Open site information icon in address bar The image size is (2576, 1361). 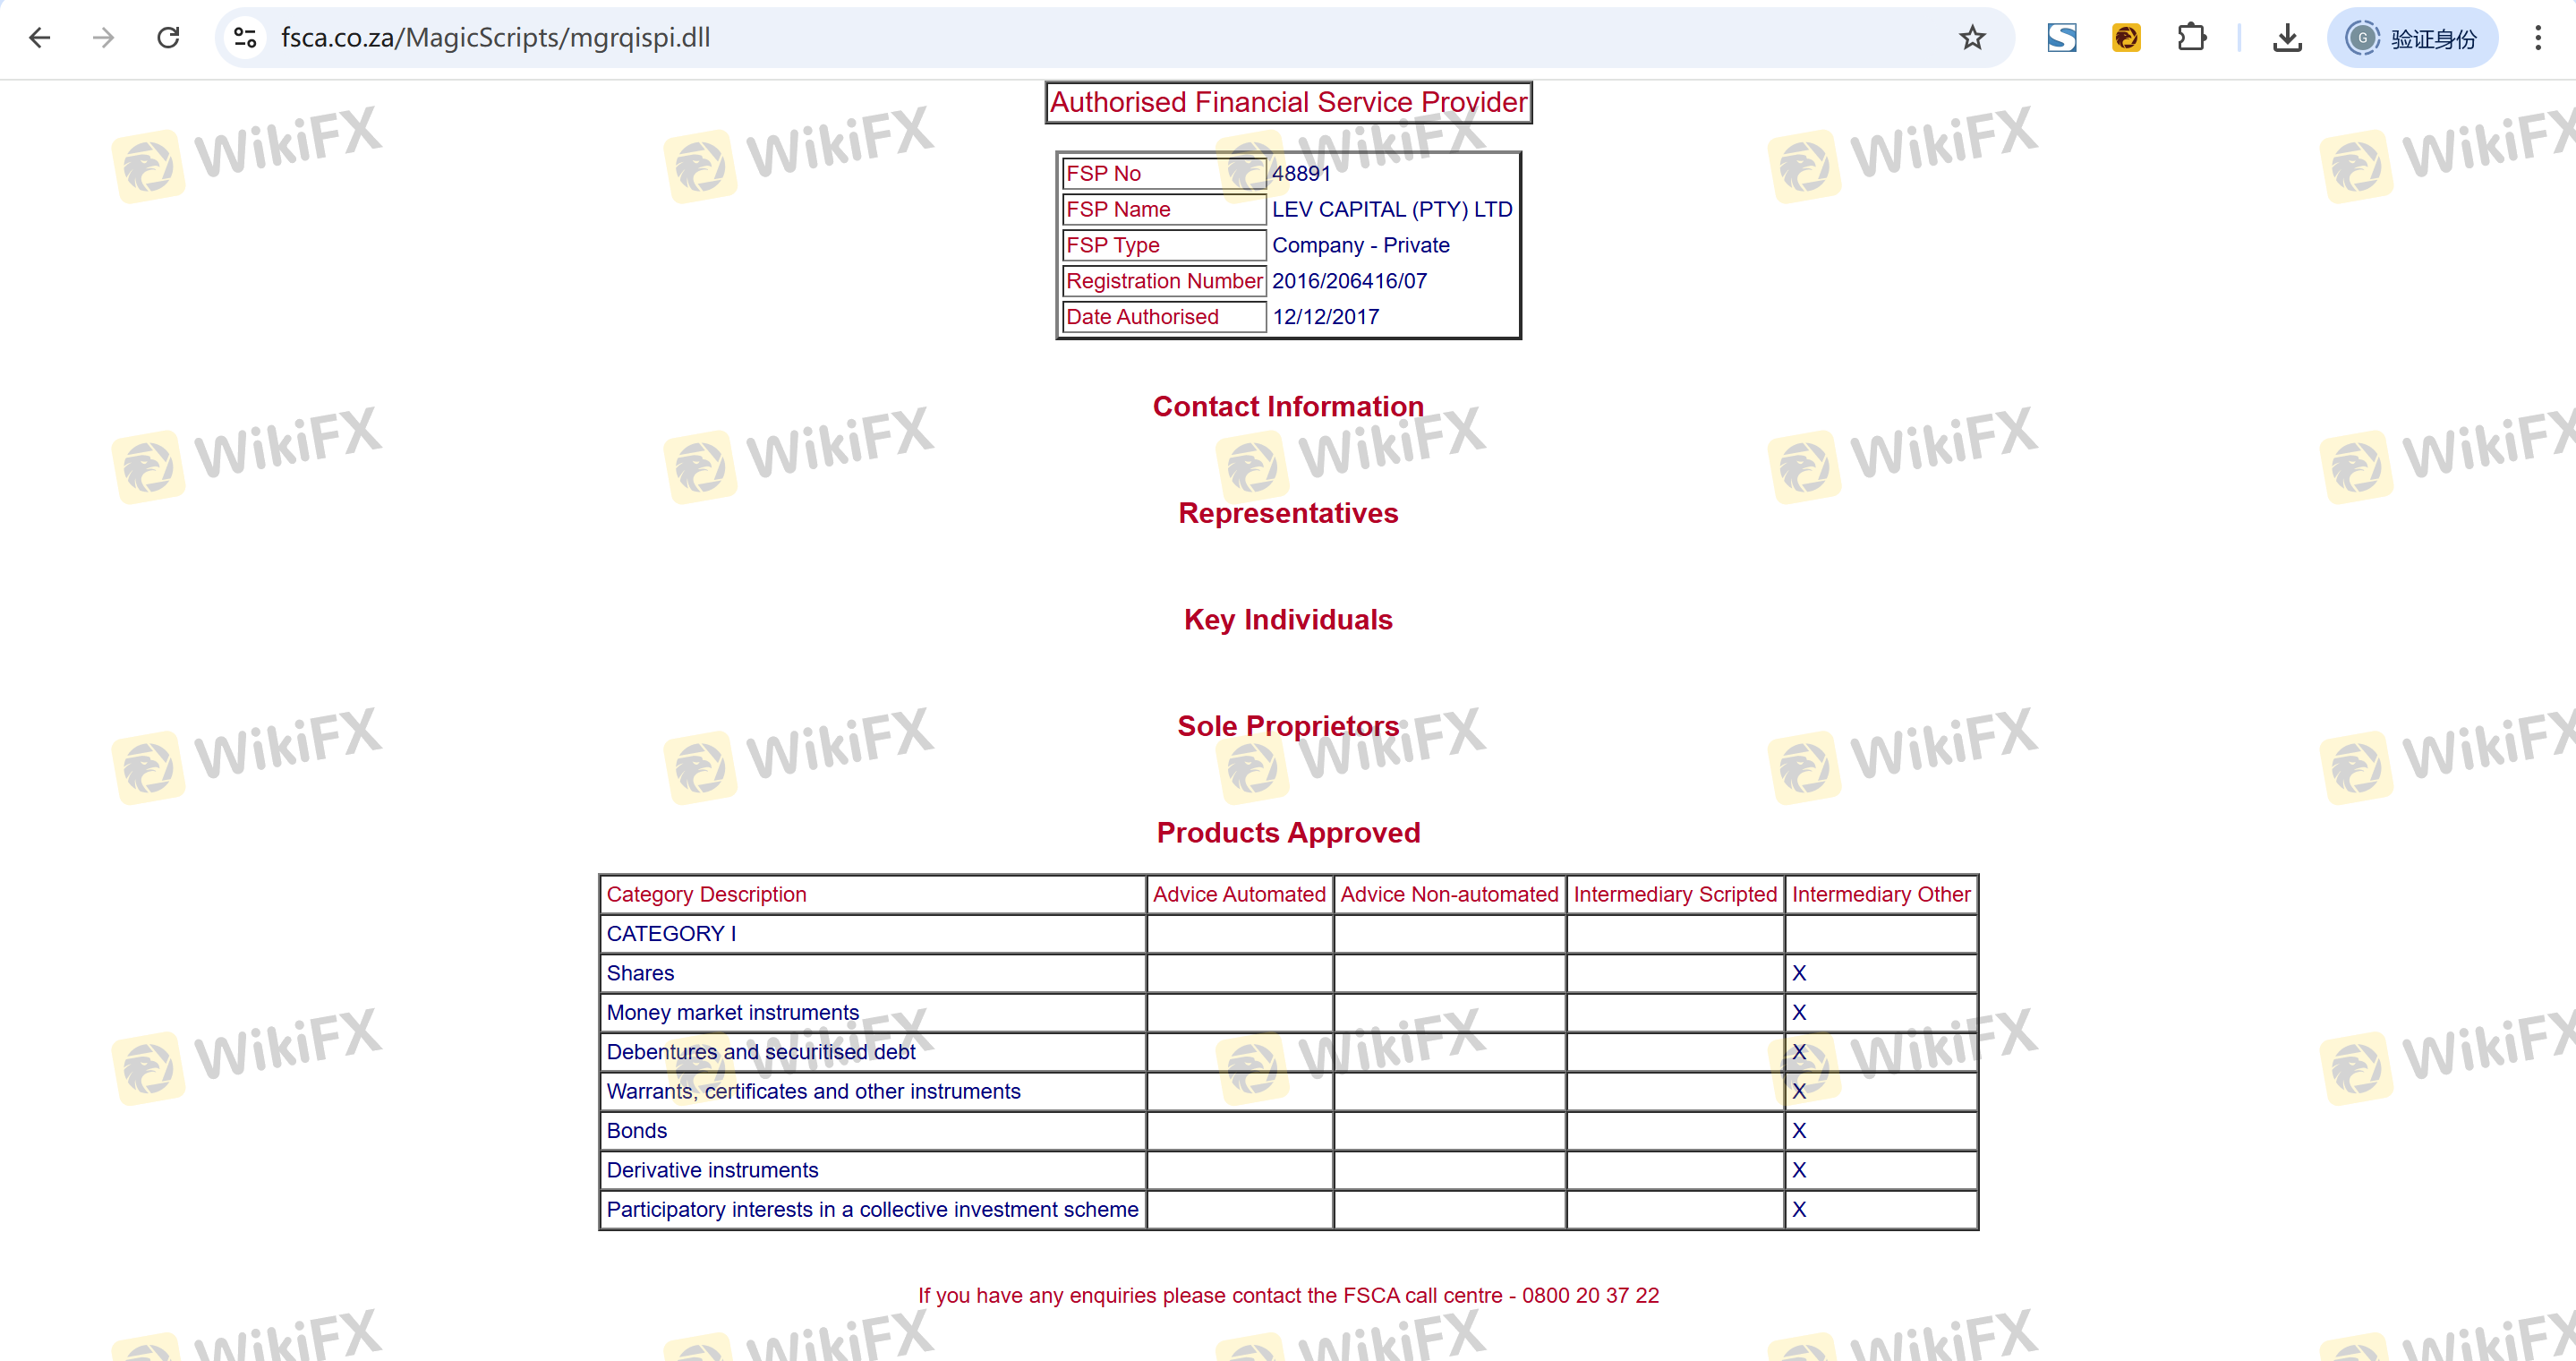[x=245, y=38]
